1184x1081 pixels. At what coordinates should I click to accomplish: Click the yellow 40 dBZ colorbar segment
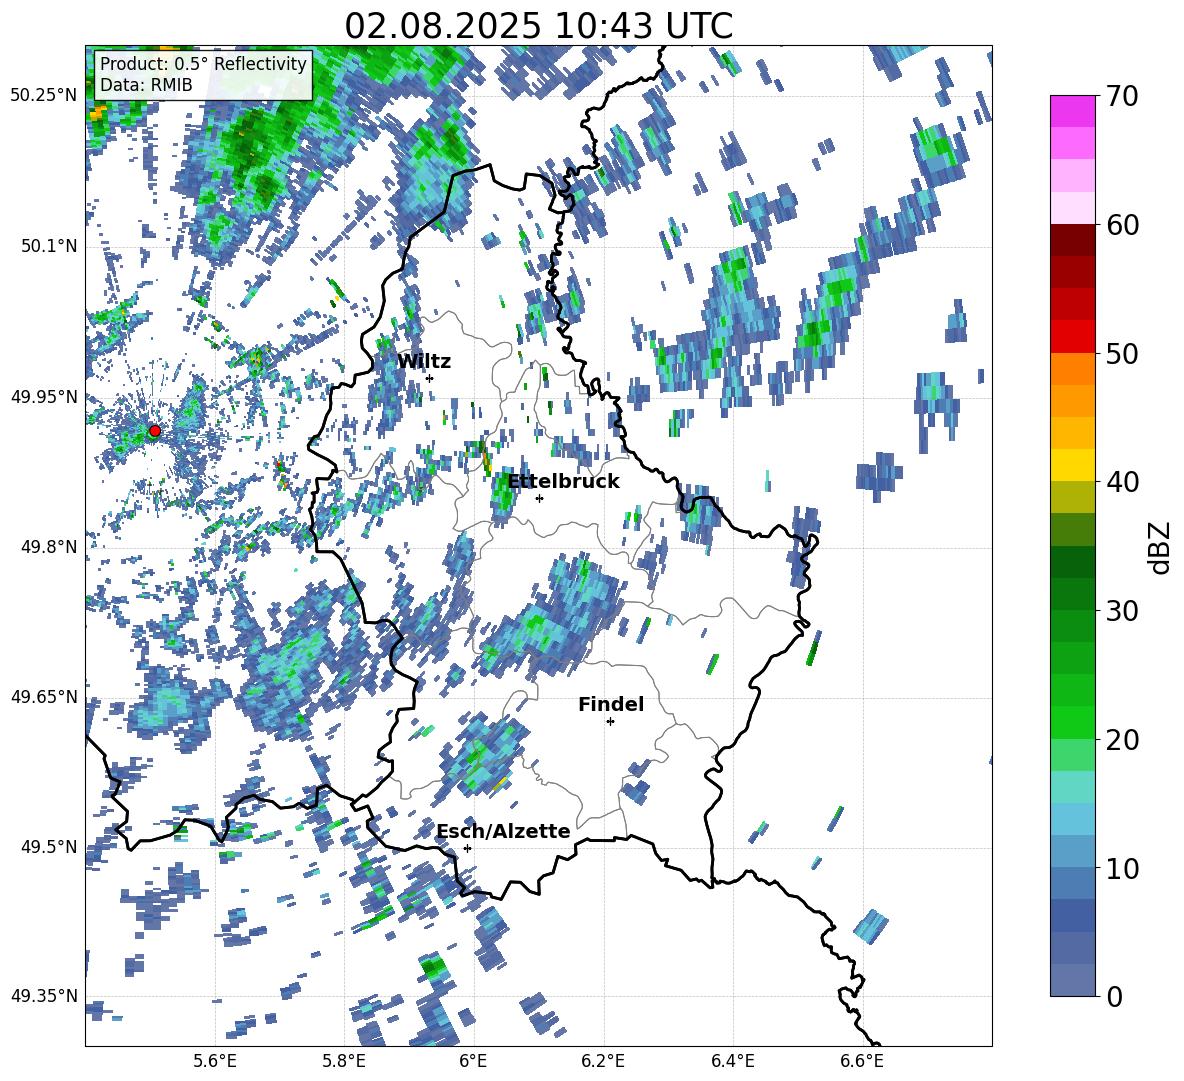(1072, 465)
